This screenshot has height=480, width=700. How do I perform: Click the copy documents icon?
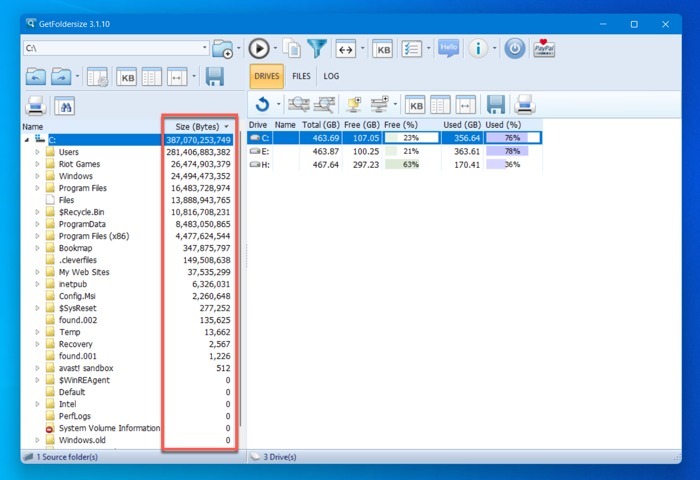pos(292,49)
